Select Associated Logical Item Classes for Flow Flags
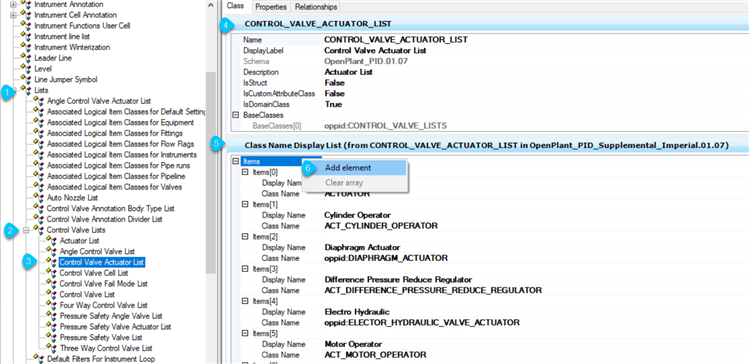 120,144
